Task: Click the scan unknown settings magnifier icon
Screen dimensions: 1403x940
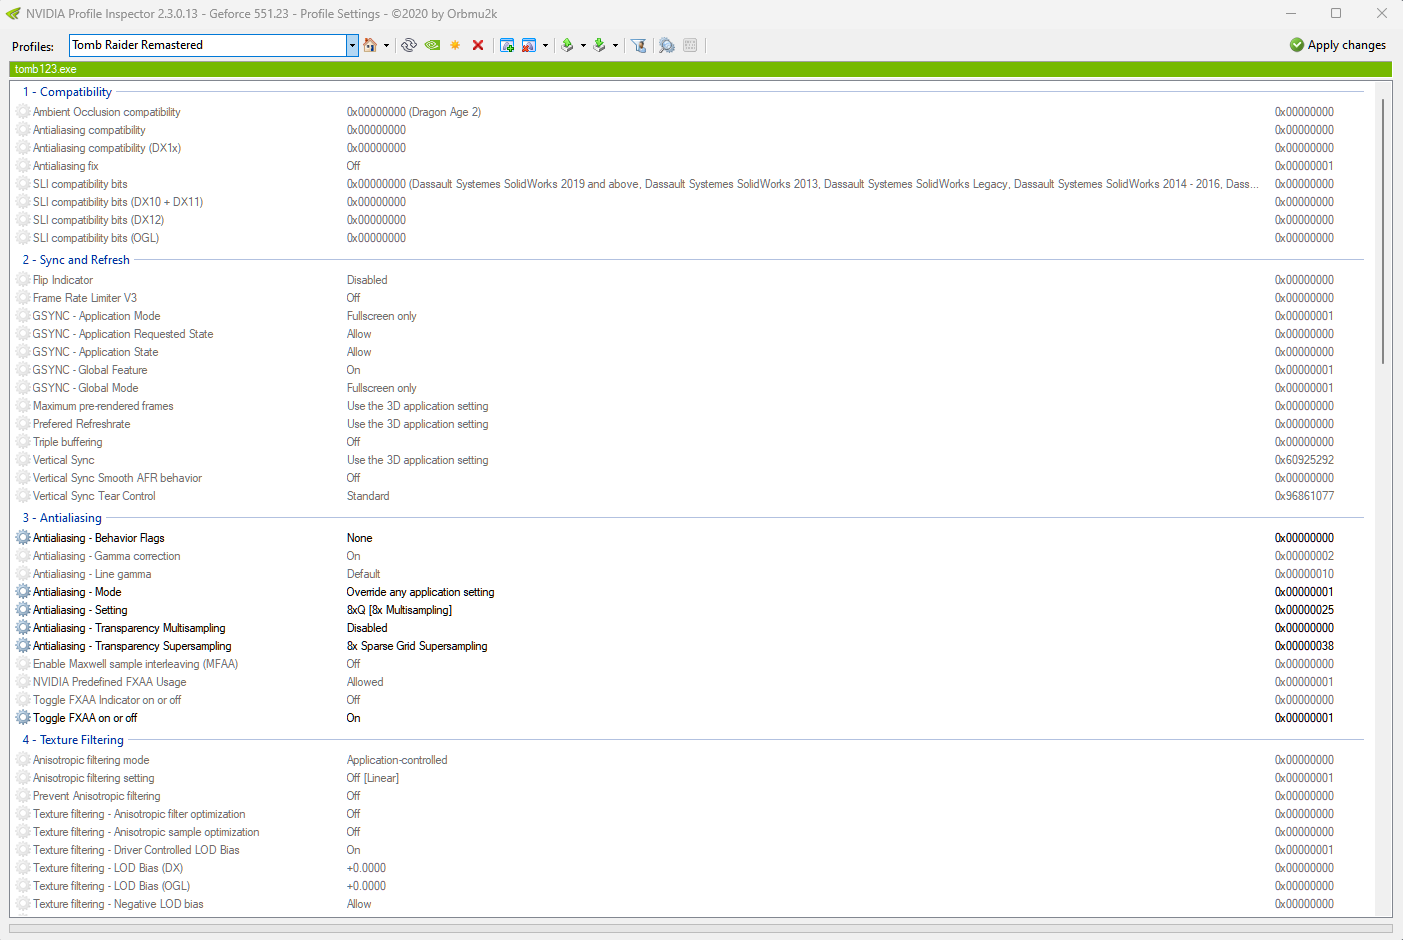Action: [x=667, y=45]
